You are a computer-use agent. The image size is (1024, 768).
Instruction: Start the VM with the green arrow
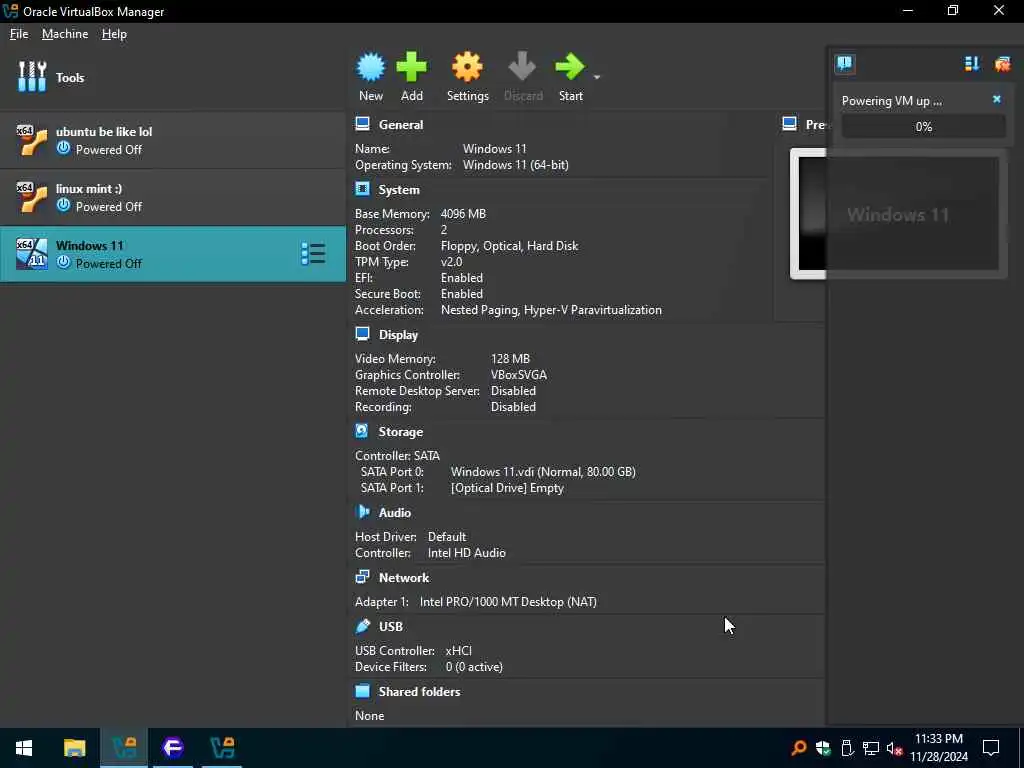569,67
